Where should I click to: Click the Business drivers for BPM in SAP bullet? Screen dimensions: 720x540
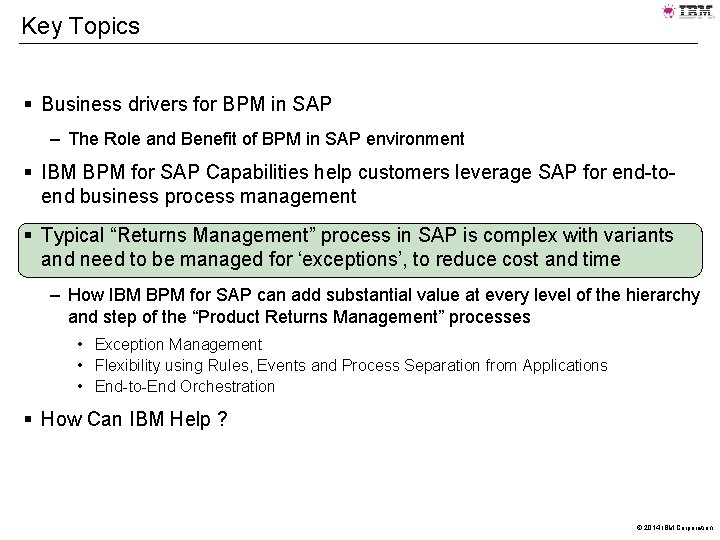[186, 104]
